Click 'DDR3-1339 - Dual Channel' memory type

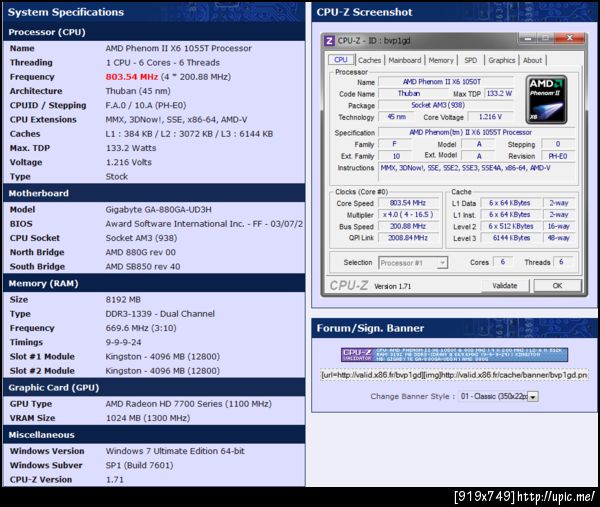[x=160, y=313]
